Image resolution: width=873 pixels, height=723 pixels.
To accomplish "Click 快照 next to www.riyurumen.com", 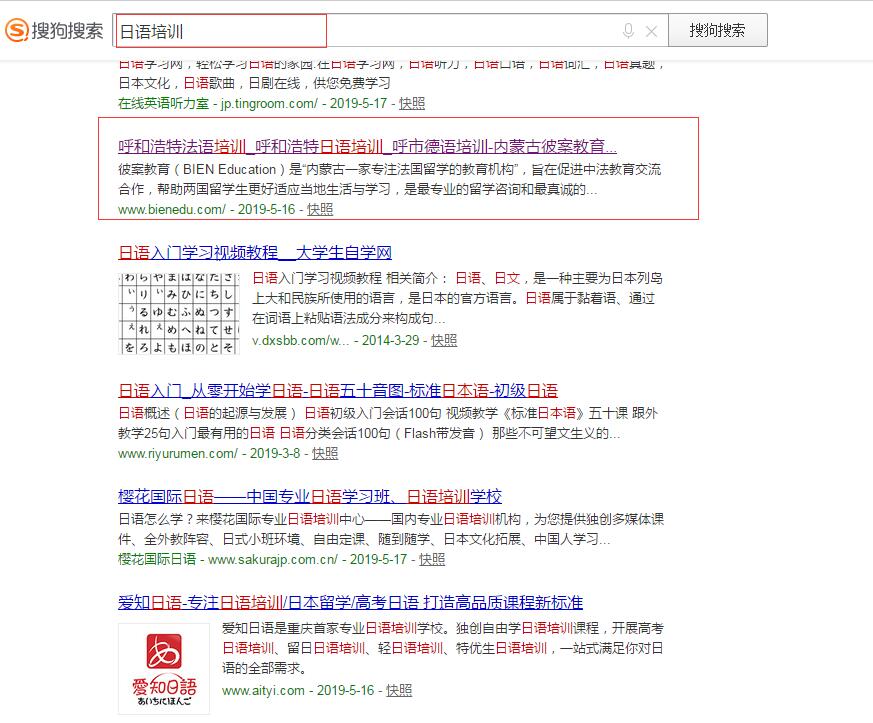I will coord(324,453).
